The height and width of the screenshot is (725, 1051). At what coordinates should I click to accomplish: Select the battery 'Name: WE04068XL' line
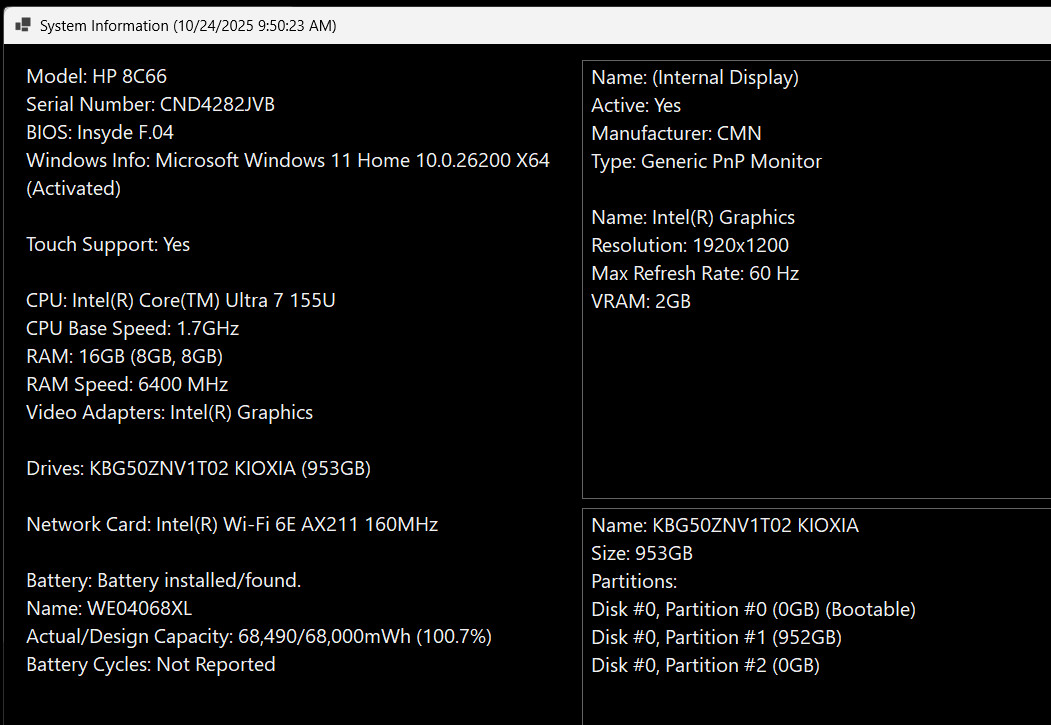109,608
